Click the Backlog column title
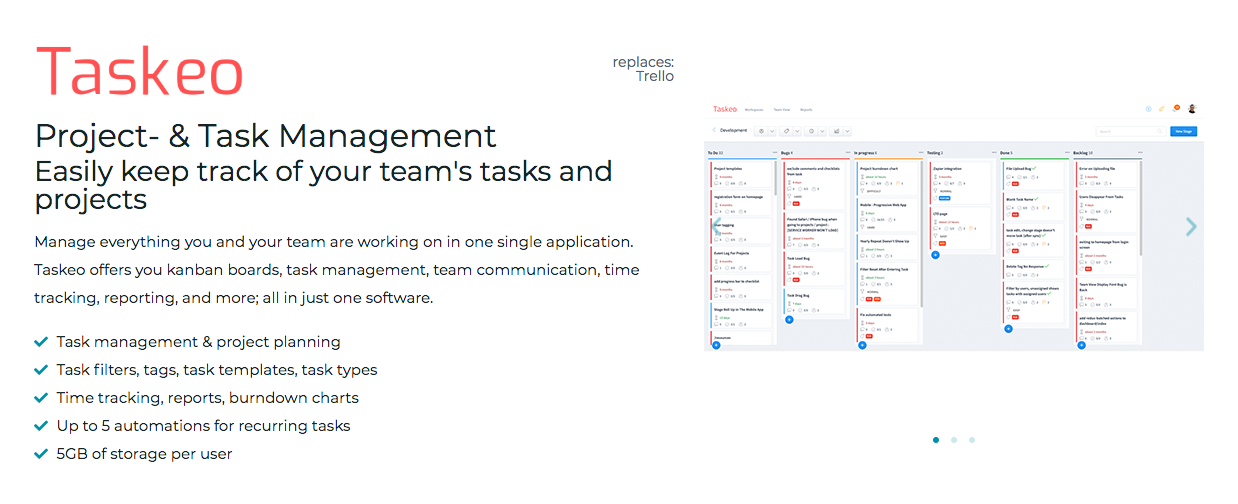This screenshot has width=1238, height=504. (x=1081, y=153)
